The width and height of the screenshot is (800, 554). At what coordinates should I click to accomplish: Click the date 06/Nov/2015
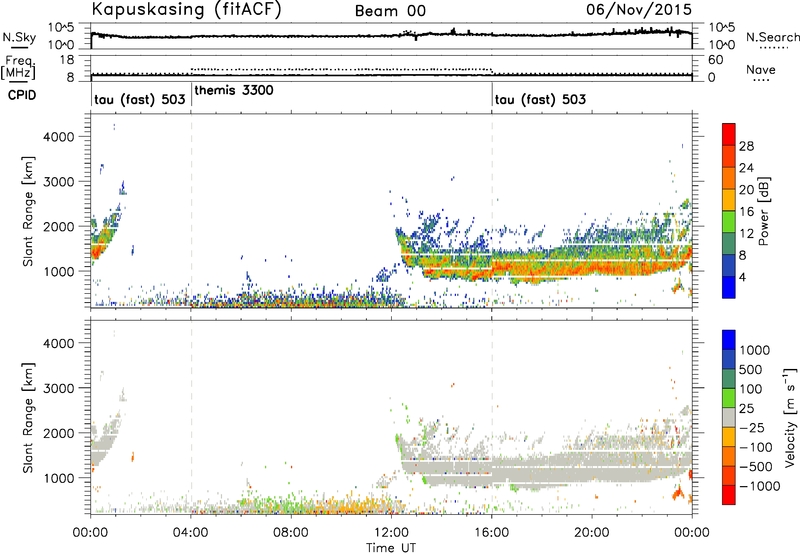pos(639,9)
